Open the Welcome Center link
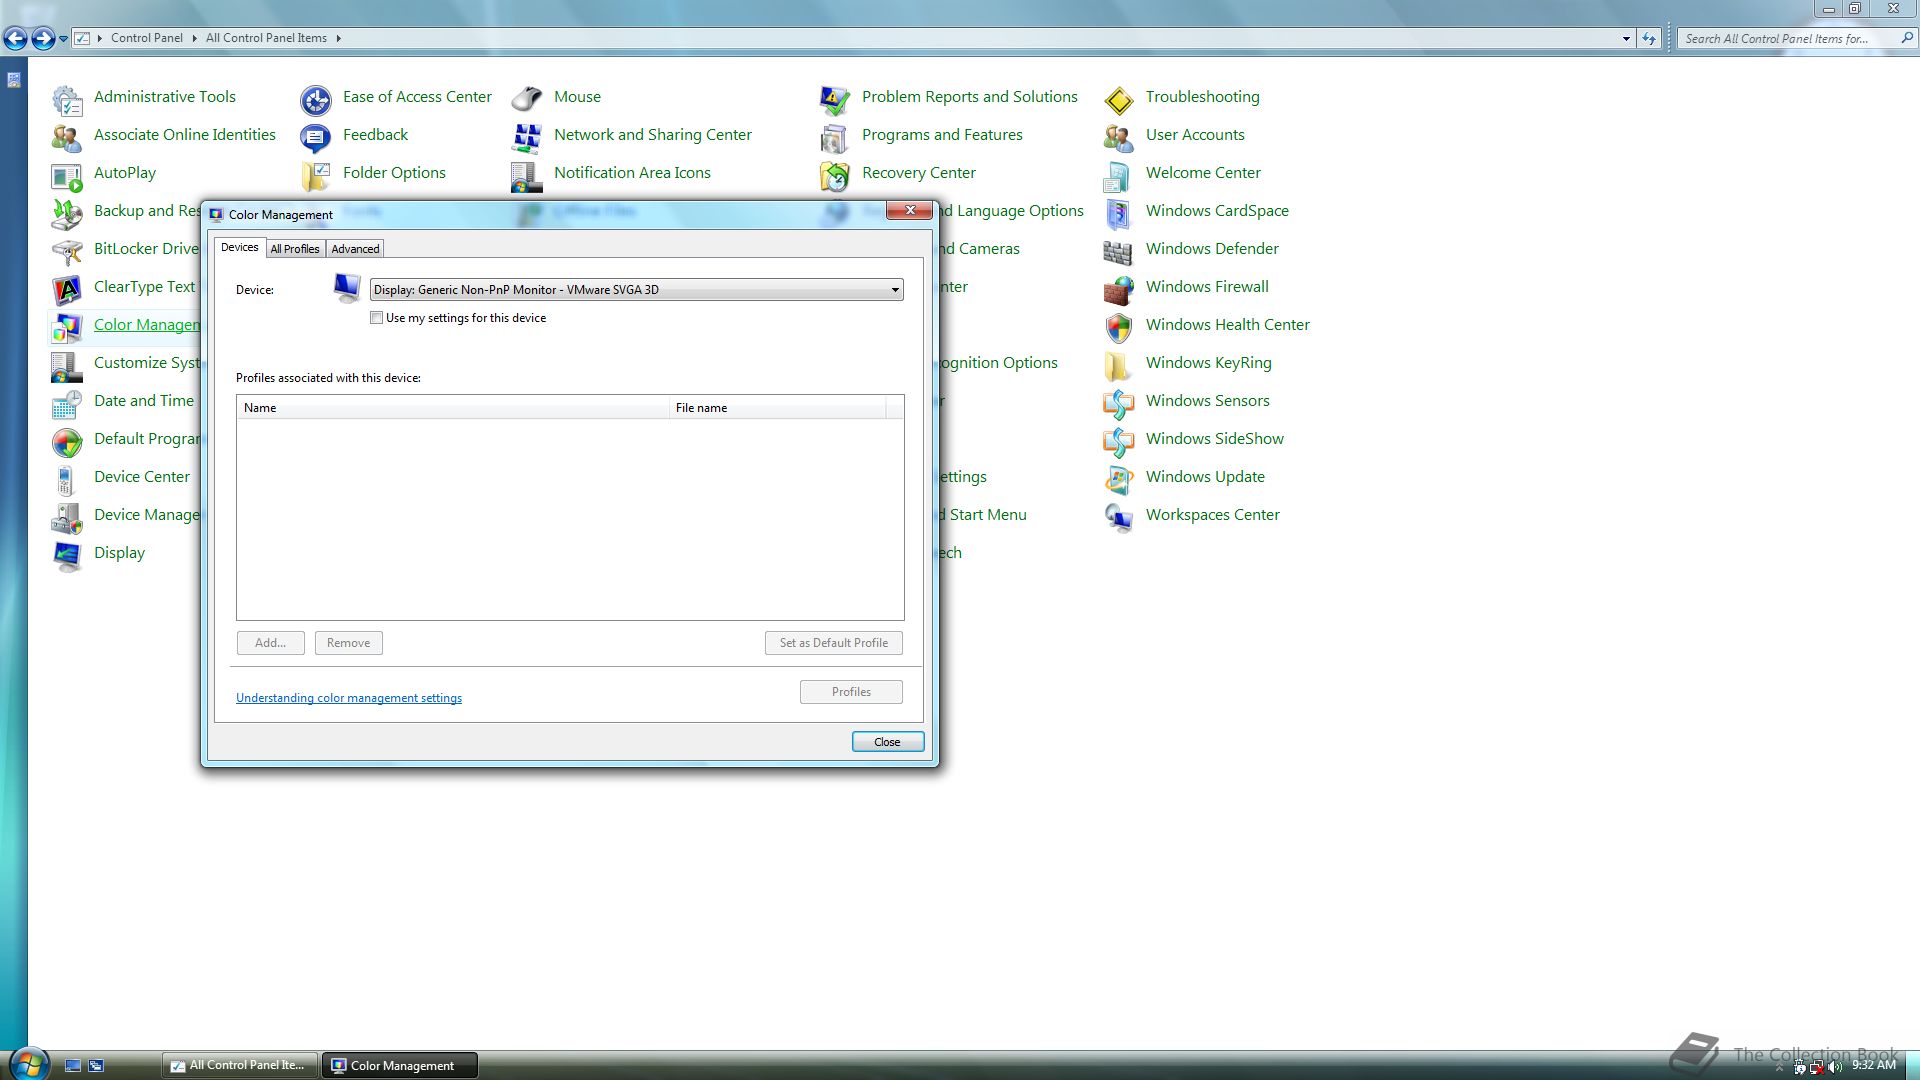 click(x=1203, y=173)
